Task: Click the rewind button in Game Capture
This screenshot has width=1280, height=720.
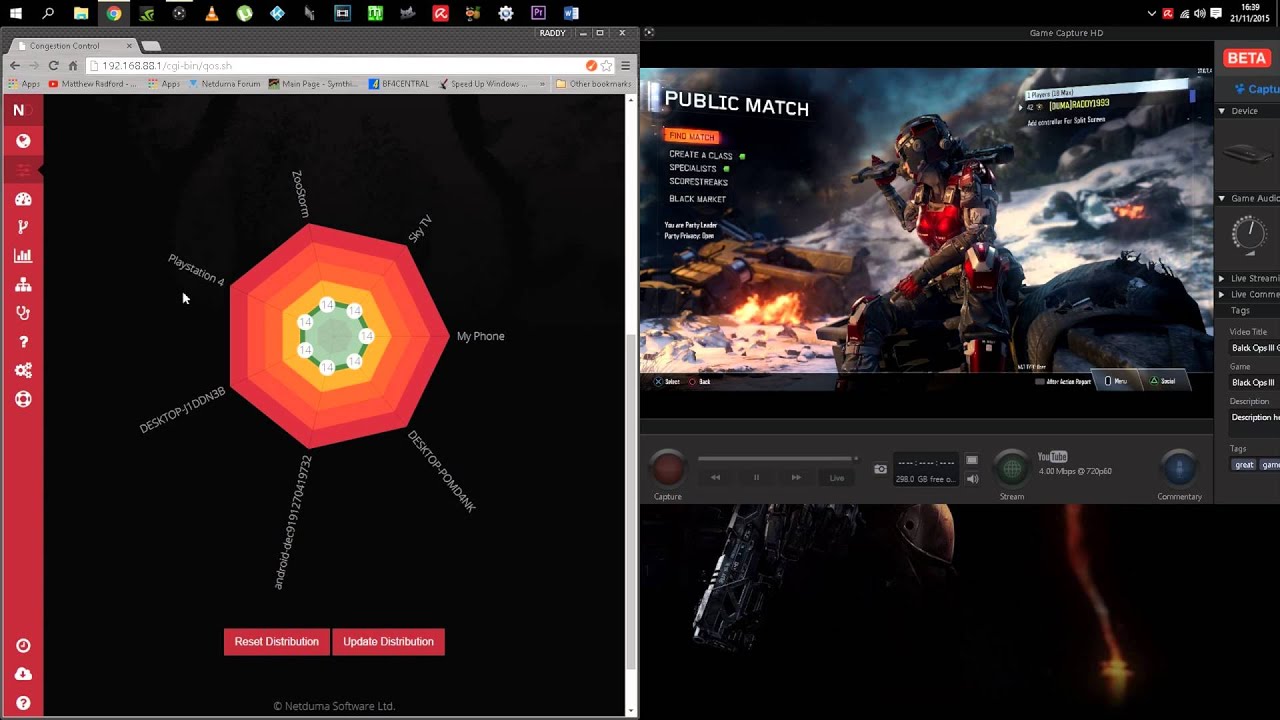Action: 715,477
